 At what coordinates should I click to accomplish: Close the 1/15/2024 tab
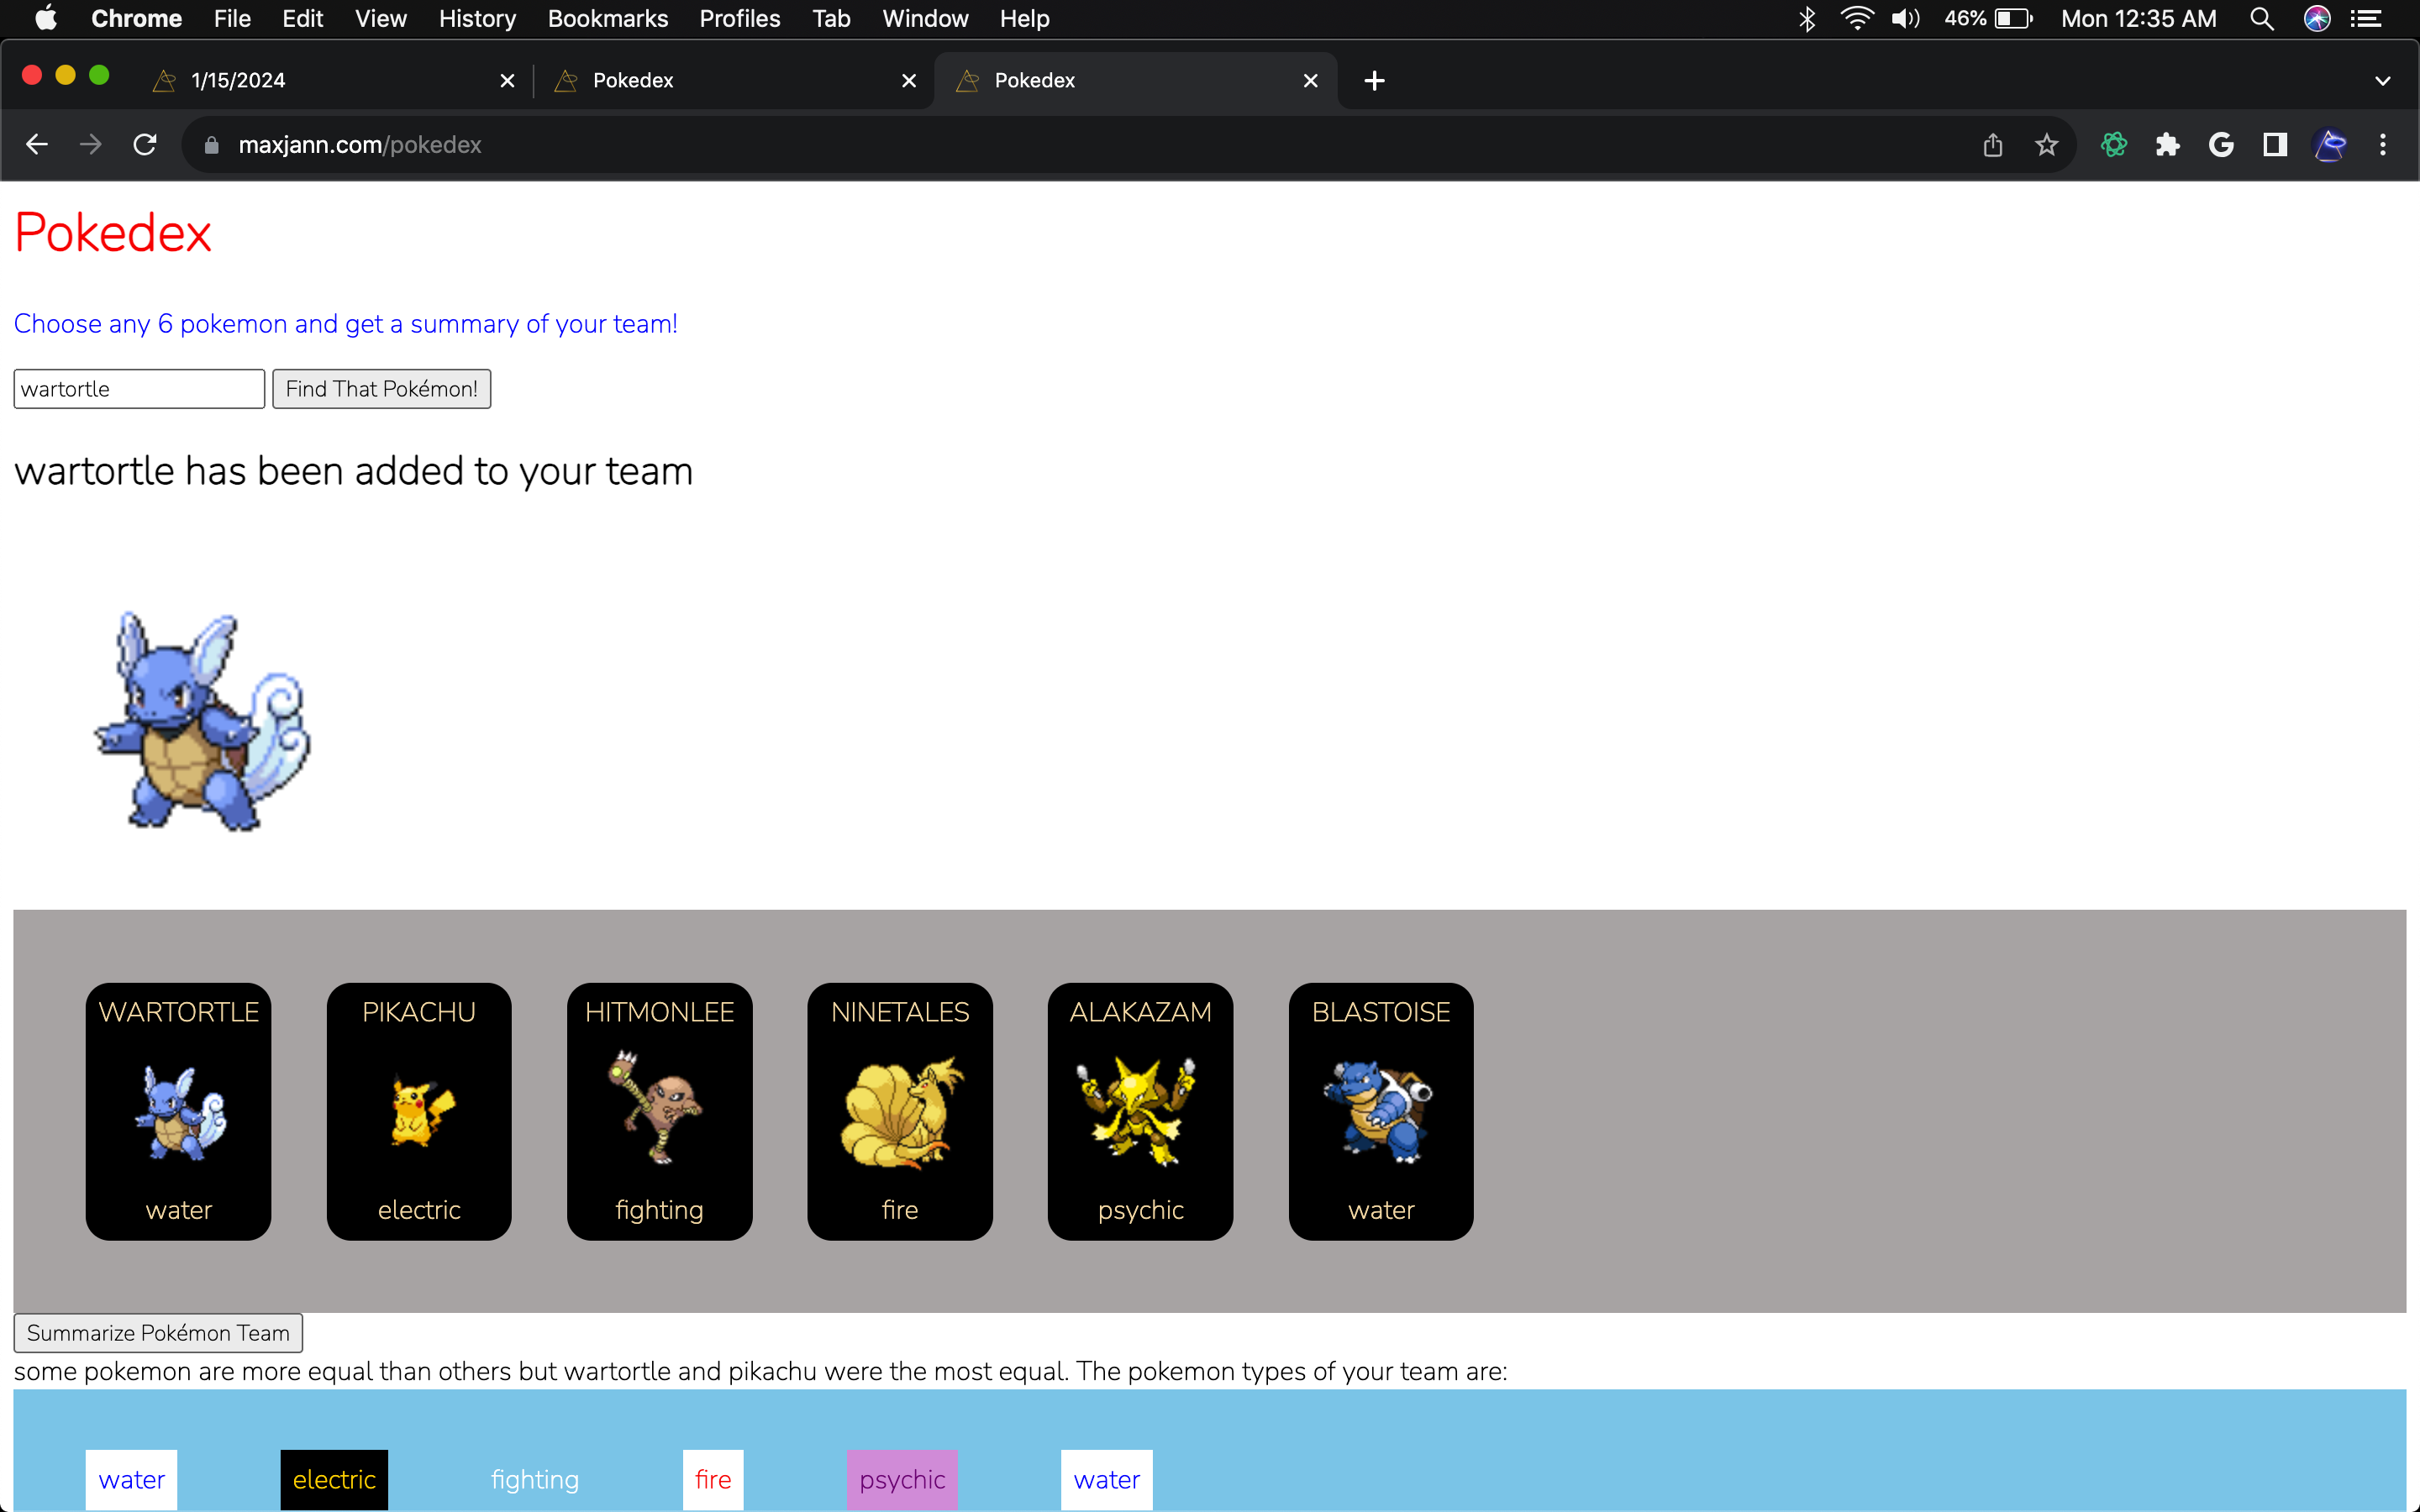point(508,81)
